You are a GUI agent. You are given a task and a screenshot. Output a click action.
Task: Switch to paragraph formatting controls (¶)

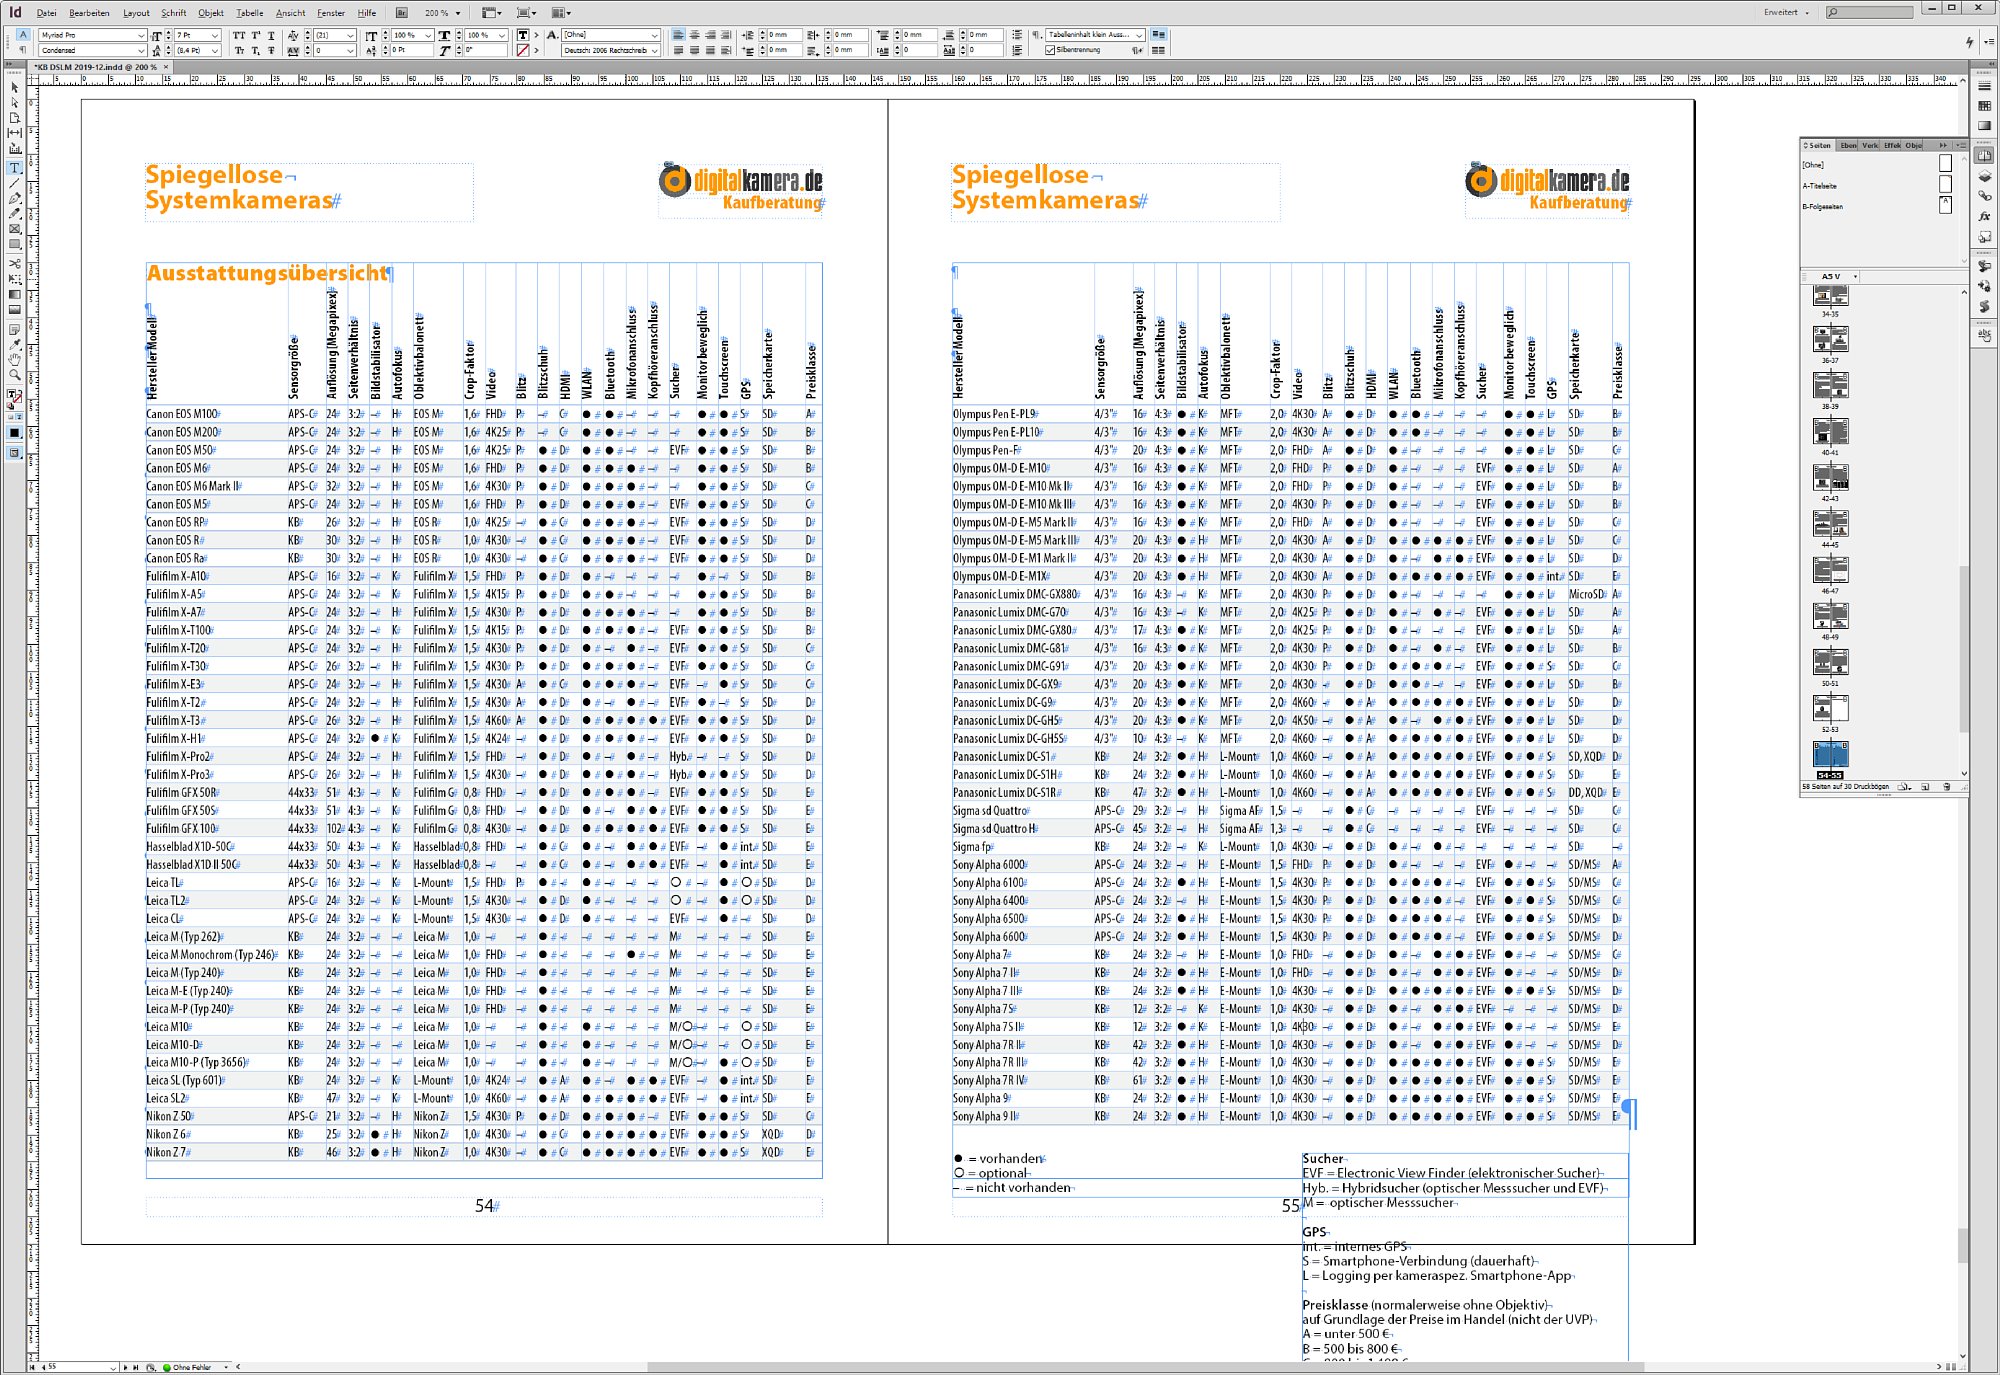coord(23,50)
